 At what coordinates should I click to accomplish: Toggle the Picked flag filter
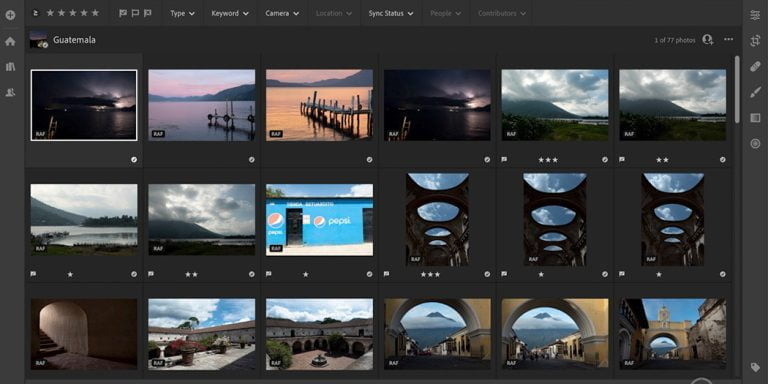123,13
